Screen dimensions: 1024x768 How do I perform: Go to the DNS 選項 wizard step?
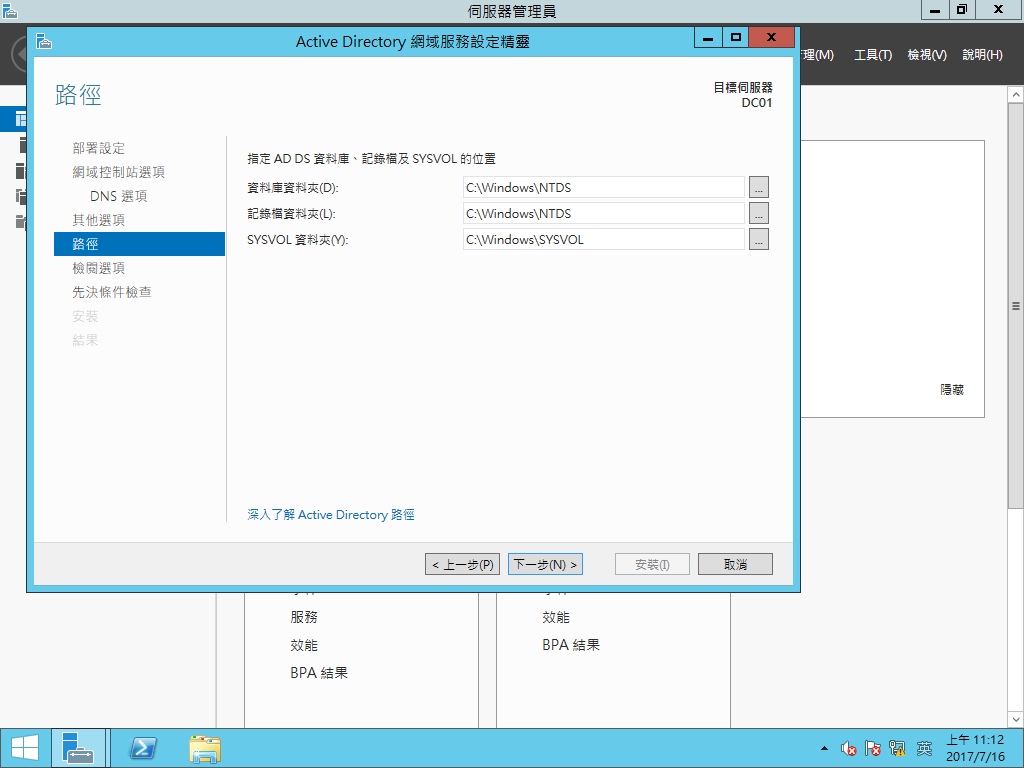119,196
